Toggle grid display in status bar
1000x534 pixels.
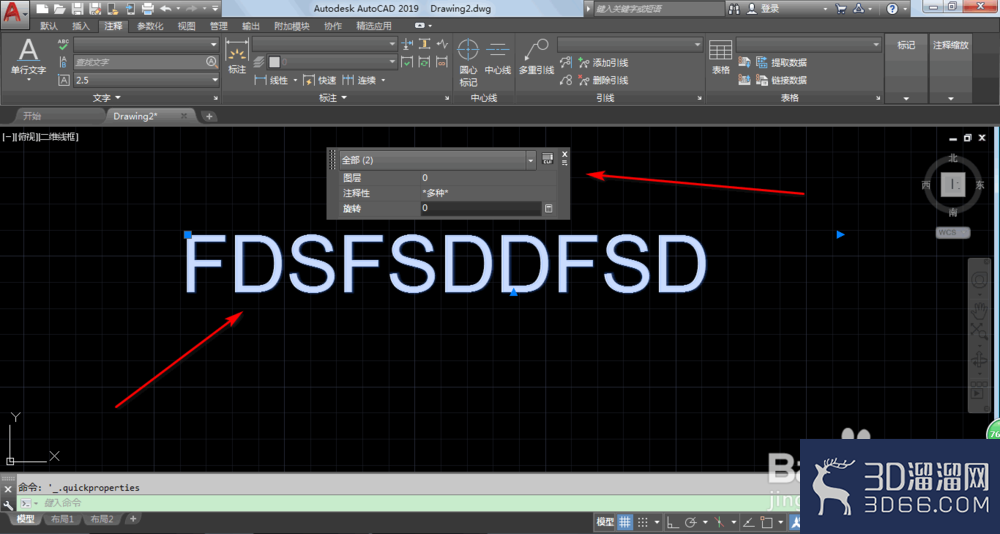625,522
